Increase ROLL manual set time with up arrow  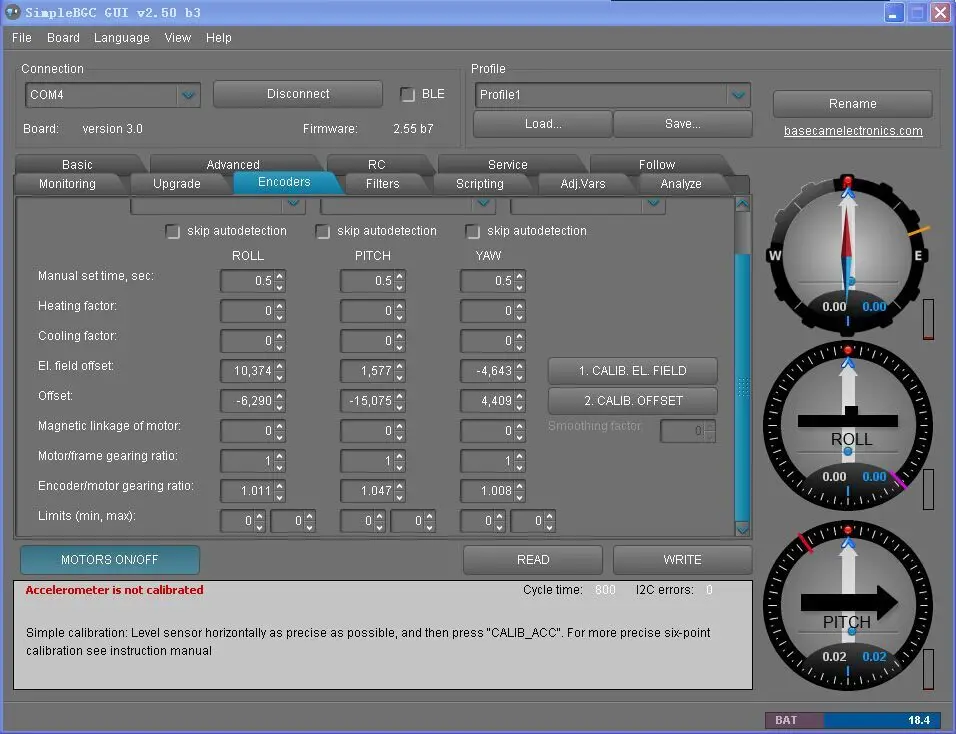point(280,276)
